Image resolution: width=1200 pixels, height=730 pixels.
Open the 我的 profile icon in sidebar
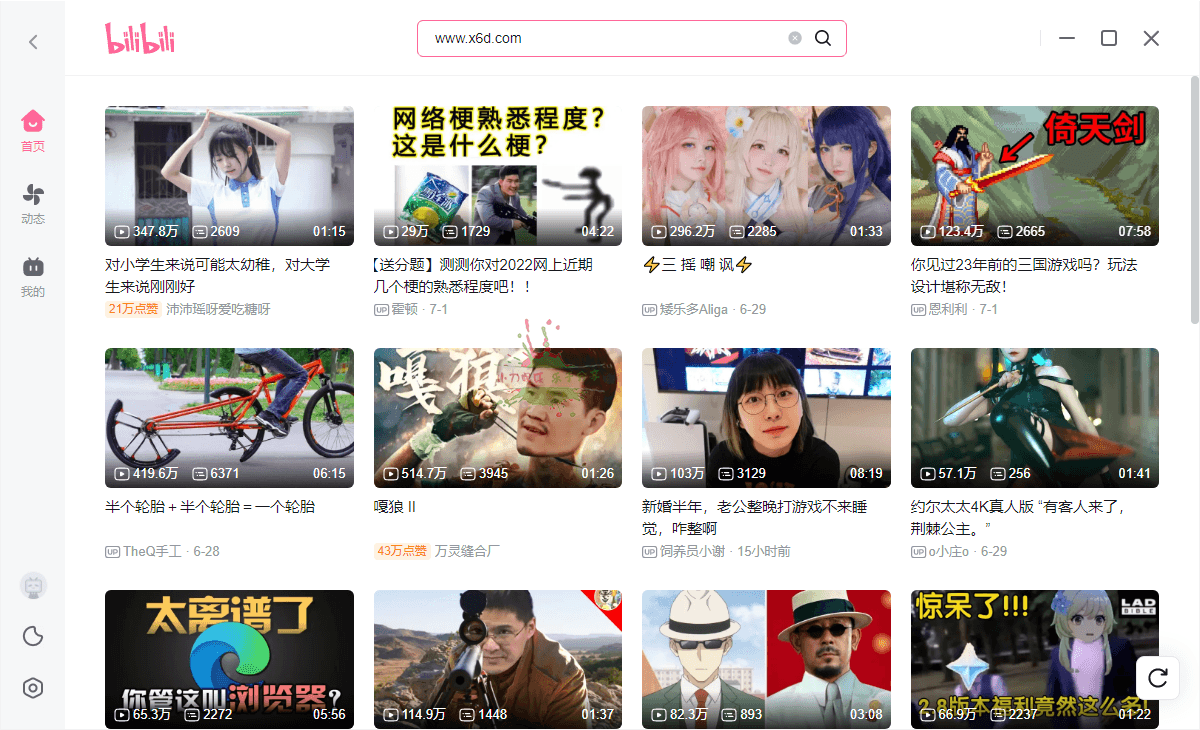33,276
